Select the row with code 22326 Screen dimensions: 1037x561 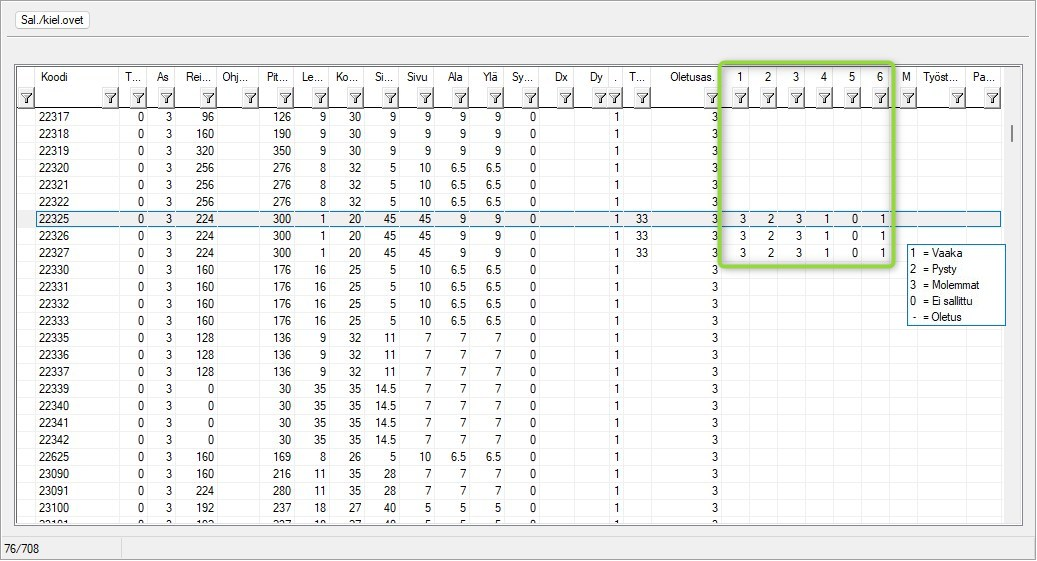click(518, 236)
